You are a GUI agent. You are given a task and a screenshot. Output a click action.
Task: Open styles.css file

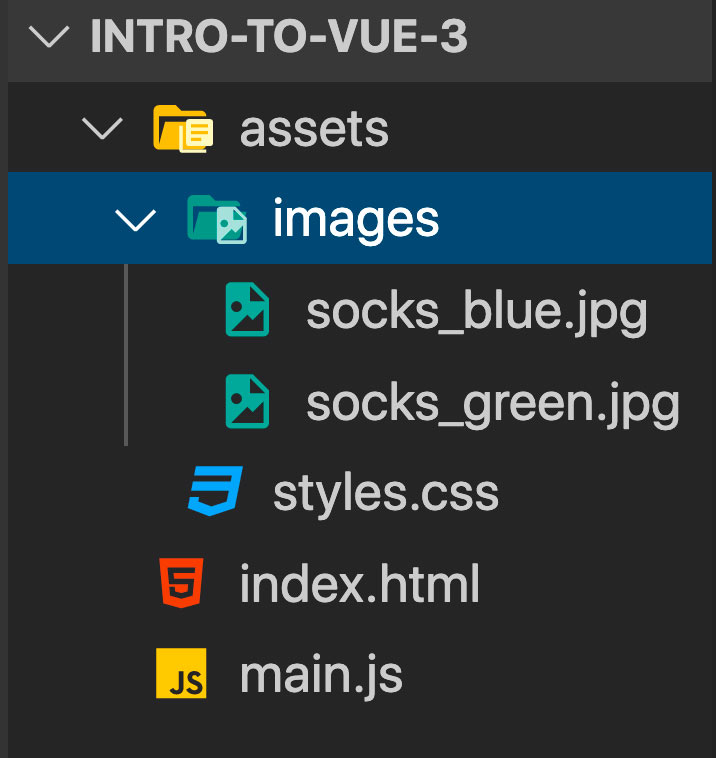(x=386, y=494)
